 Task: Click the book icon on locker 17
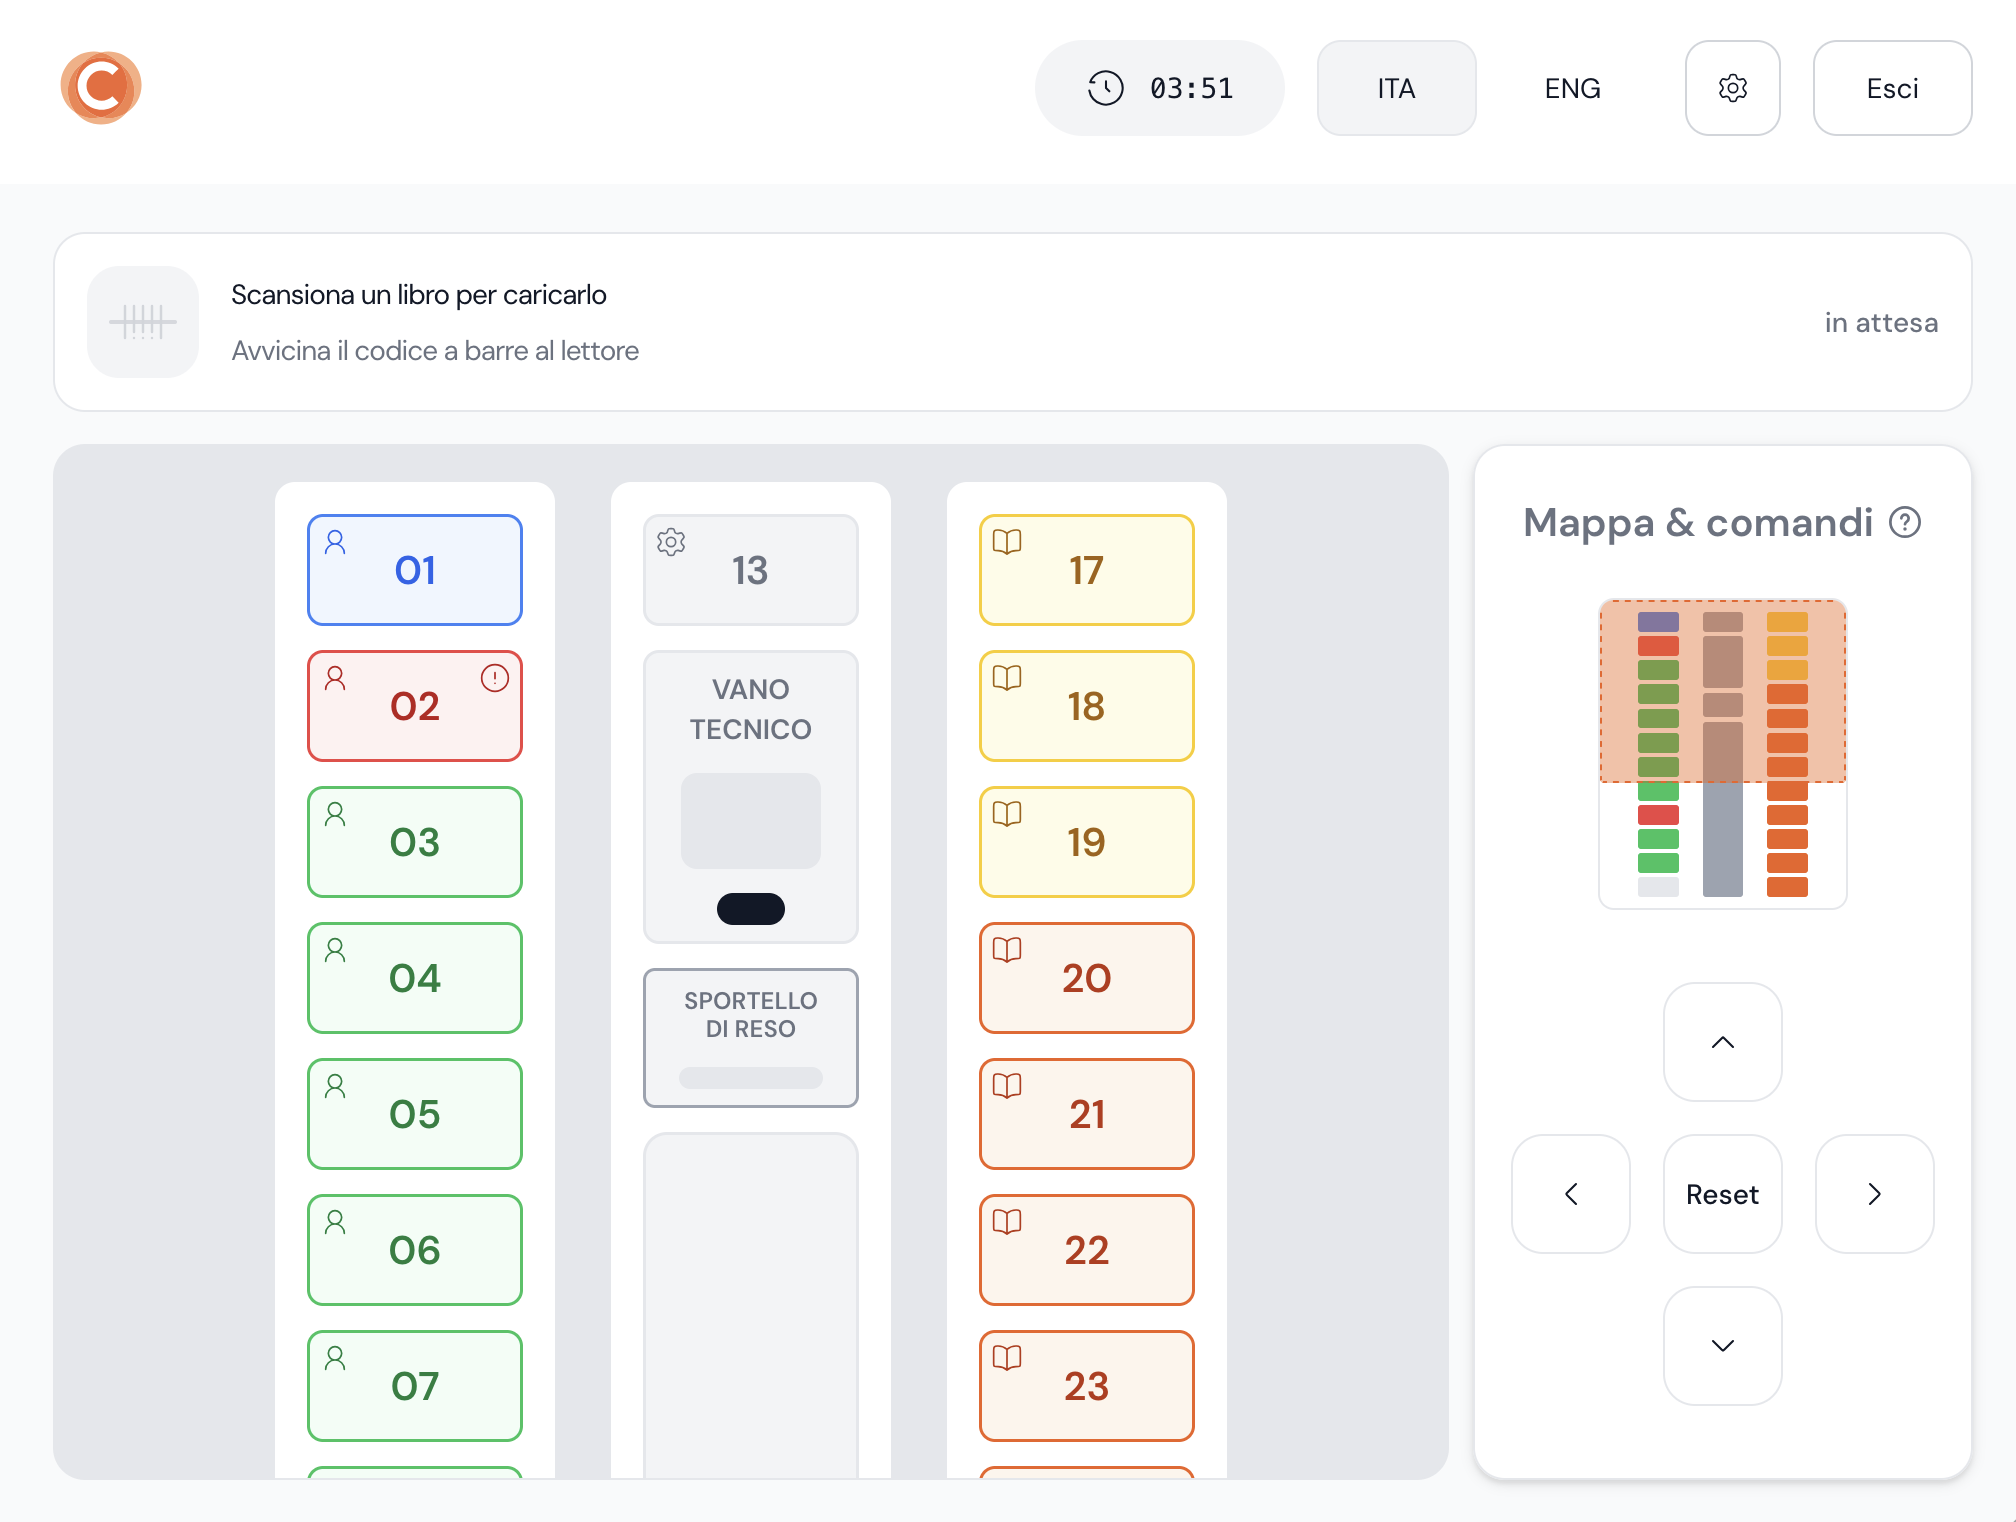pyautogui.click(x=1007, y=542)
